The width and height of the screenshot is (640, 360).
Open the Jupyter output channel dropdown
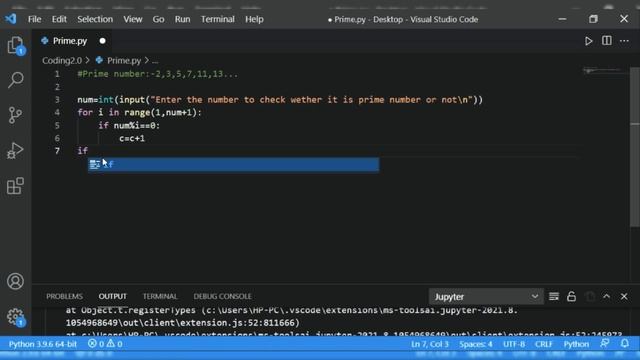486,297
